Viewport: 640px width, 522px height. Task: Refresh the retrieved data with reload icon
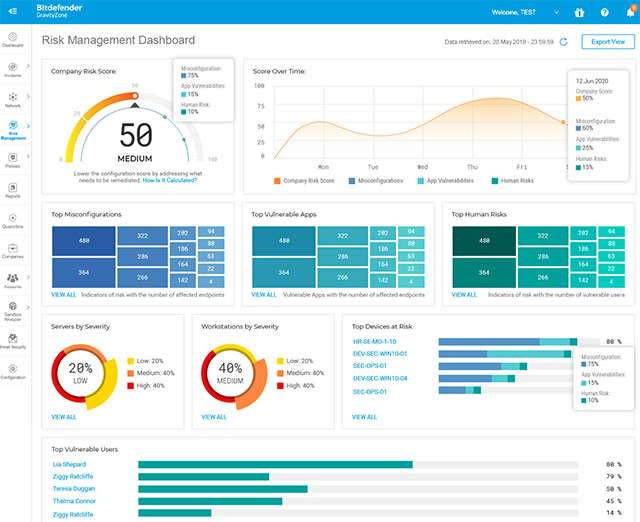pyautogui.click(x=563, y=42)
